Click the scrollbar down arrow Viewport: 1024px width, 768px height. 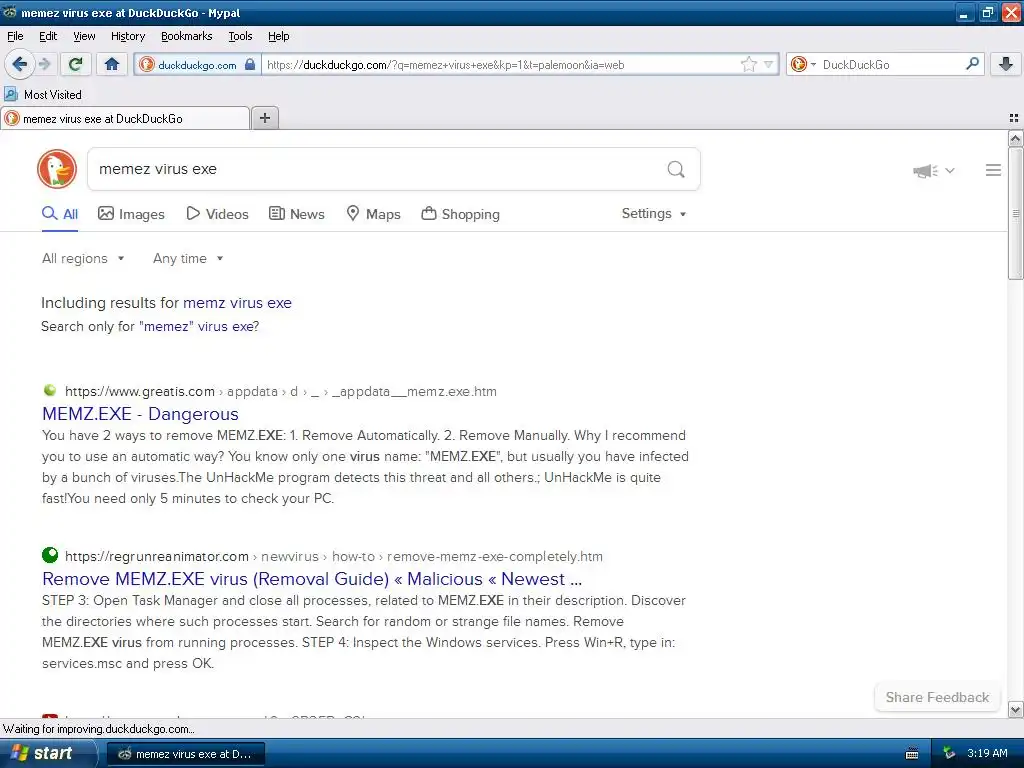pos(1015,710)
